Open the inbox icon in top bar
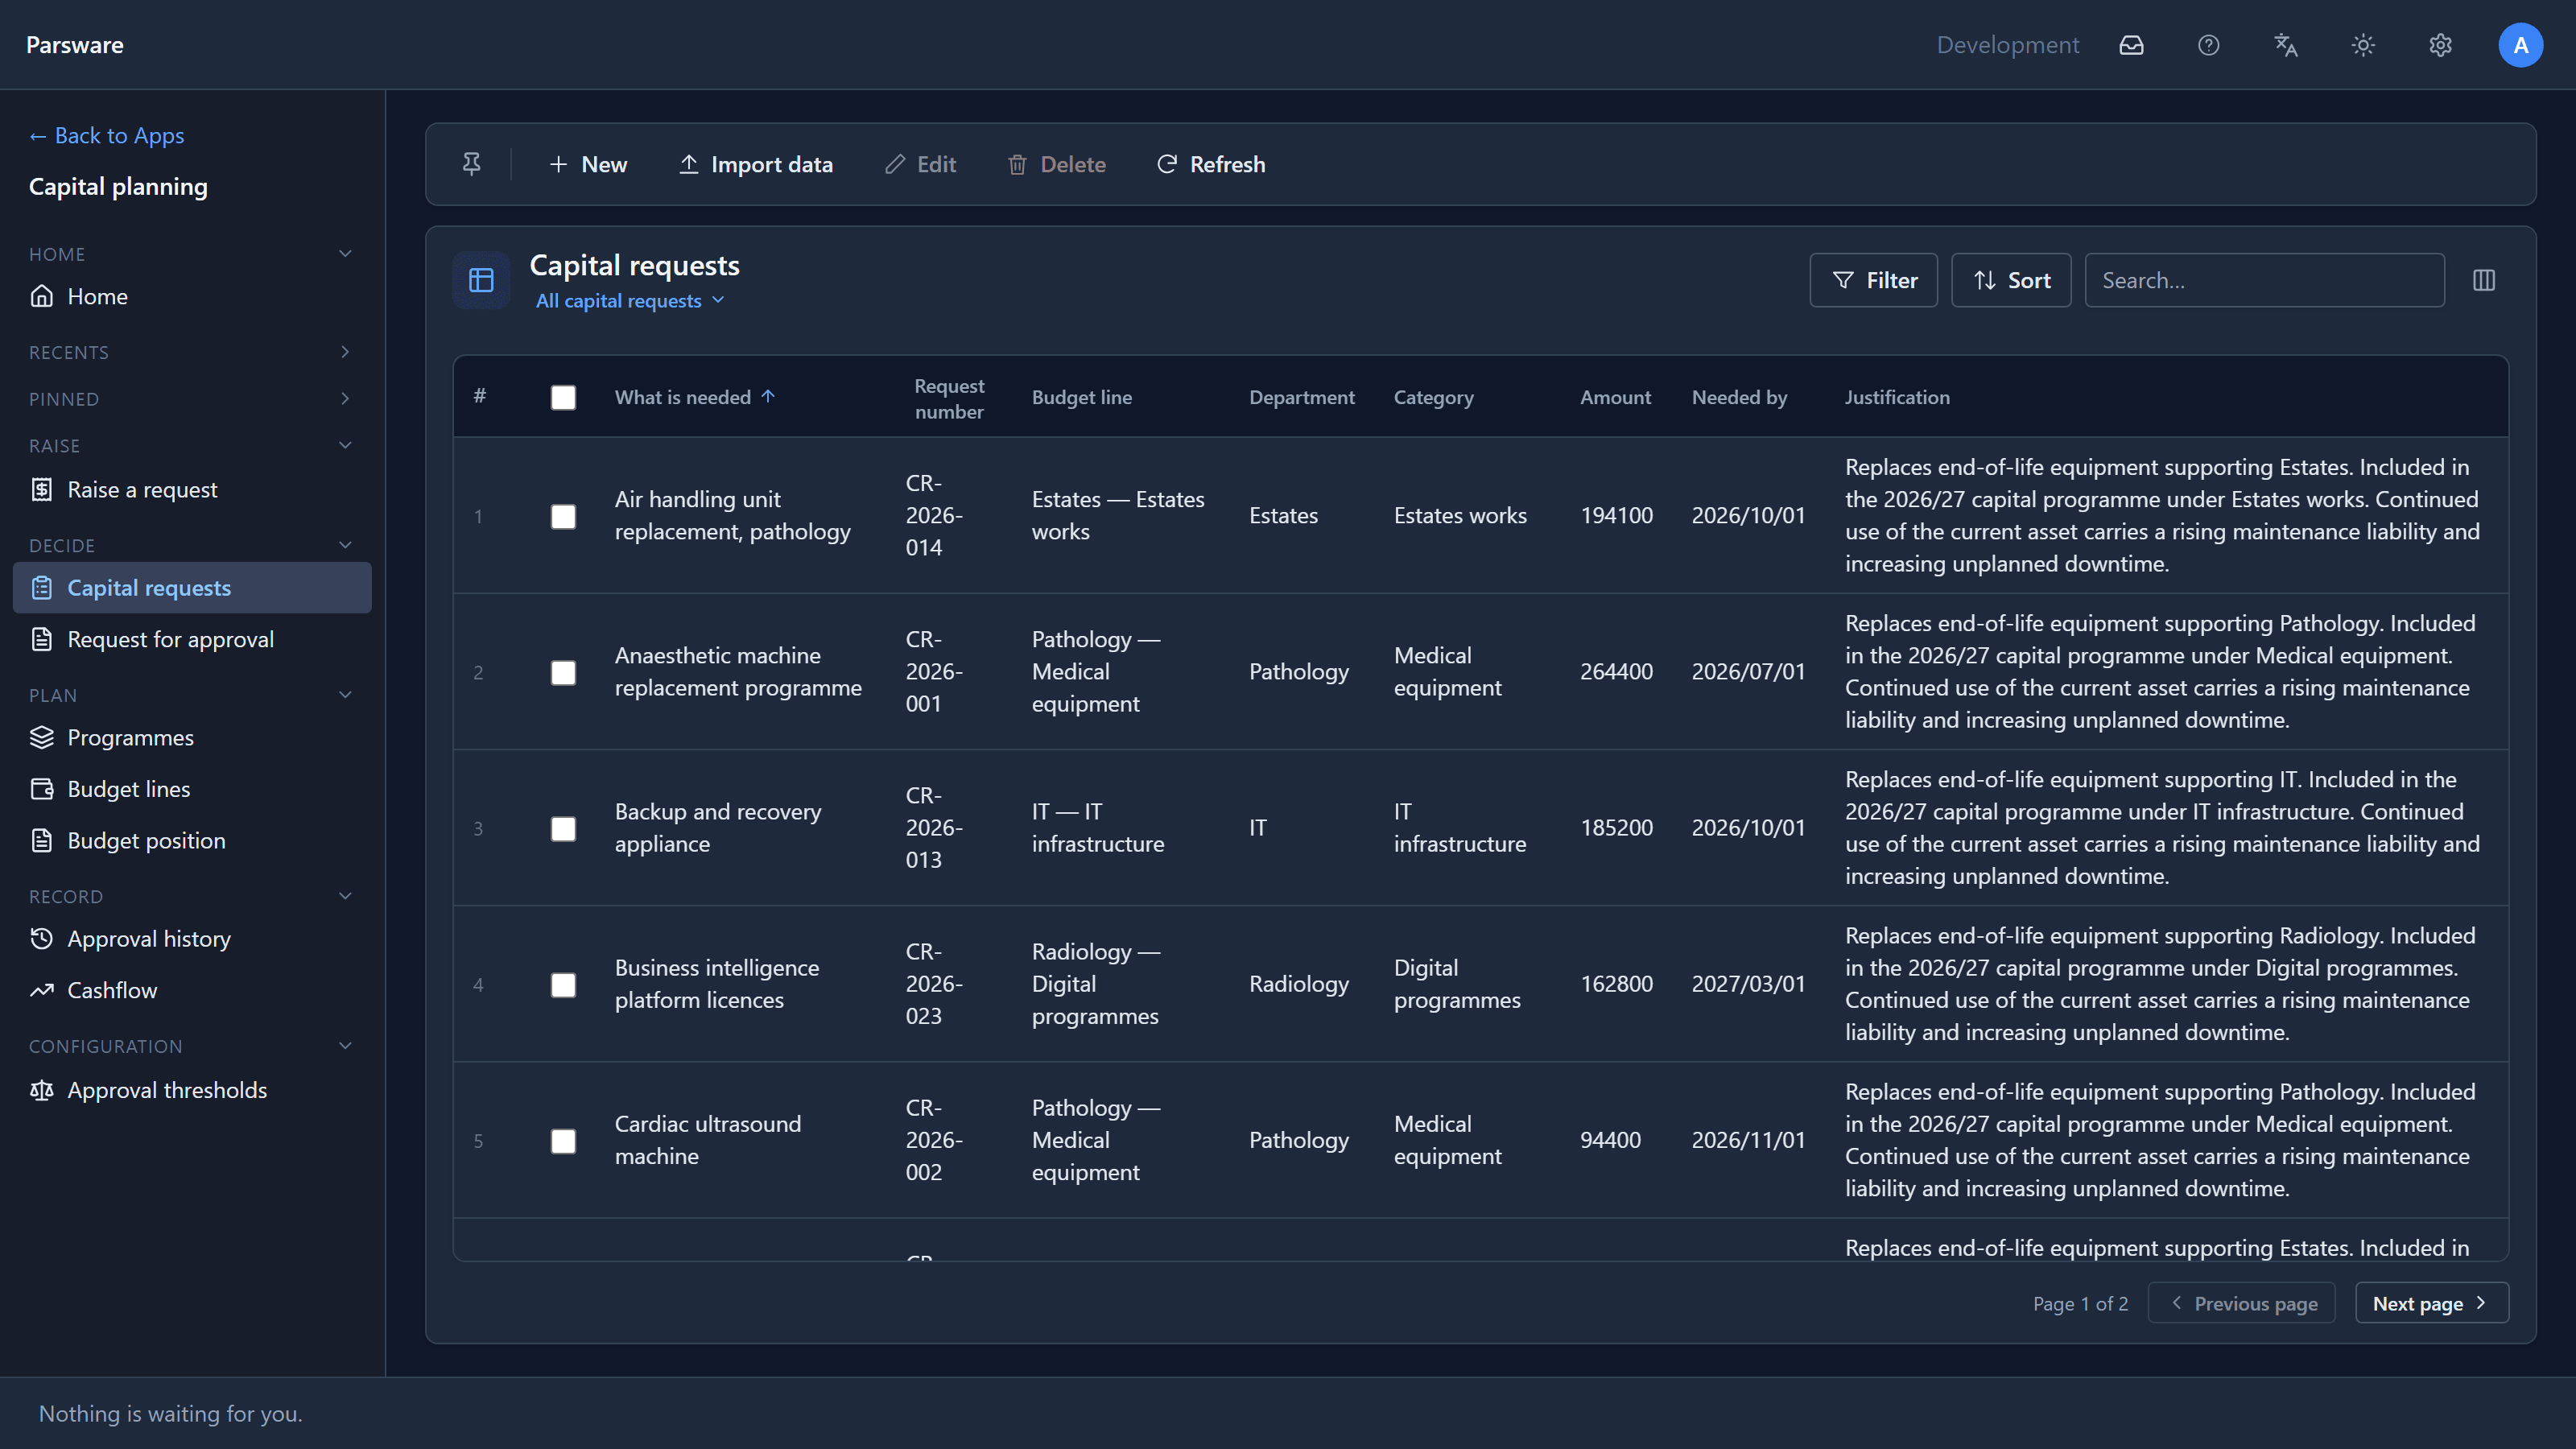This screenshot has height=1449, width=2576. pos(2131,45)
